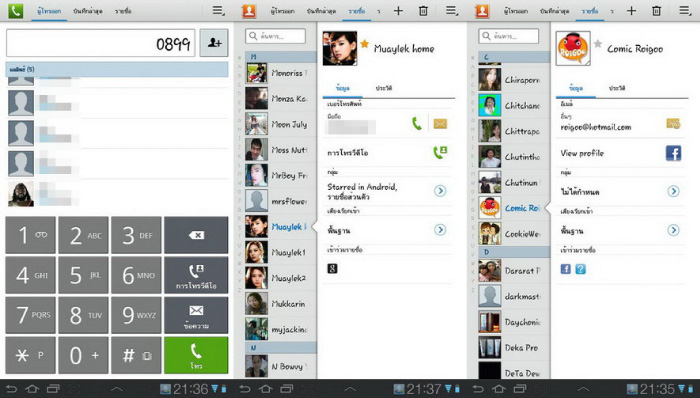Image resolution: width=700 pixels, height=398 pixels.
Task: Tap the dialpad key 5 JKL
Action: [x=83, y=275]
